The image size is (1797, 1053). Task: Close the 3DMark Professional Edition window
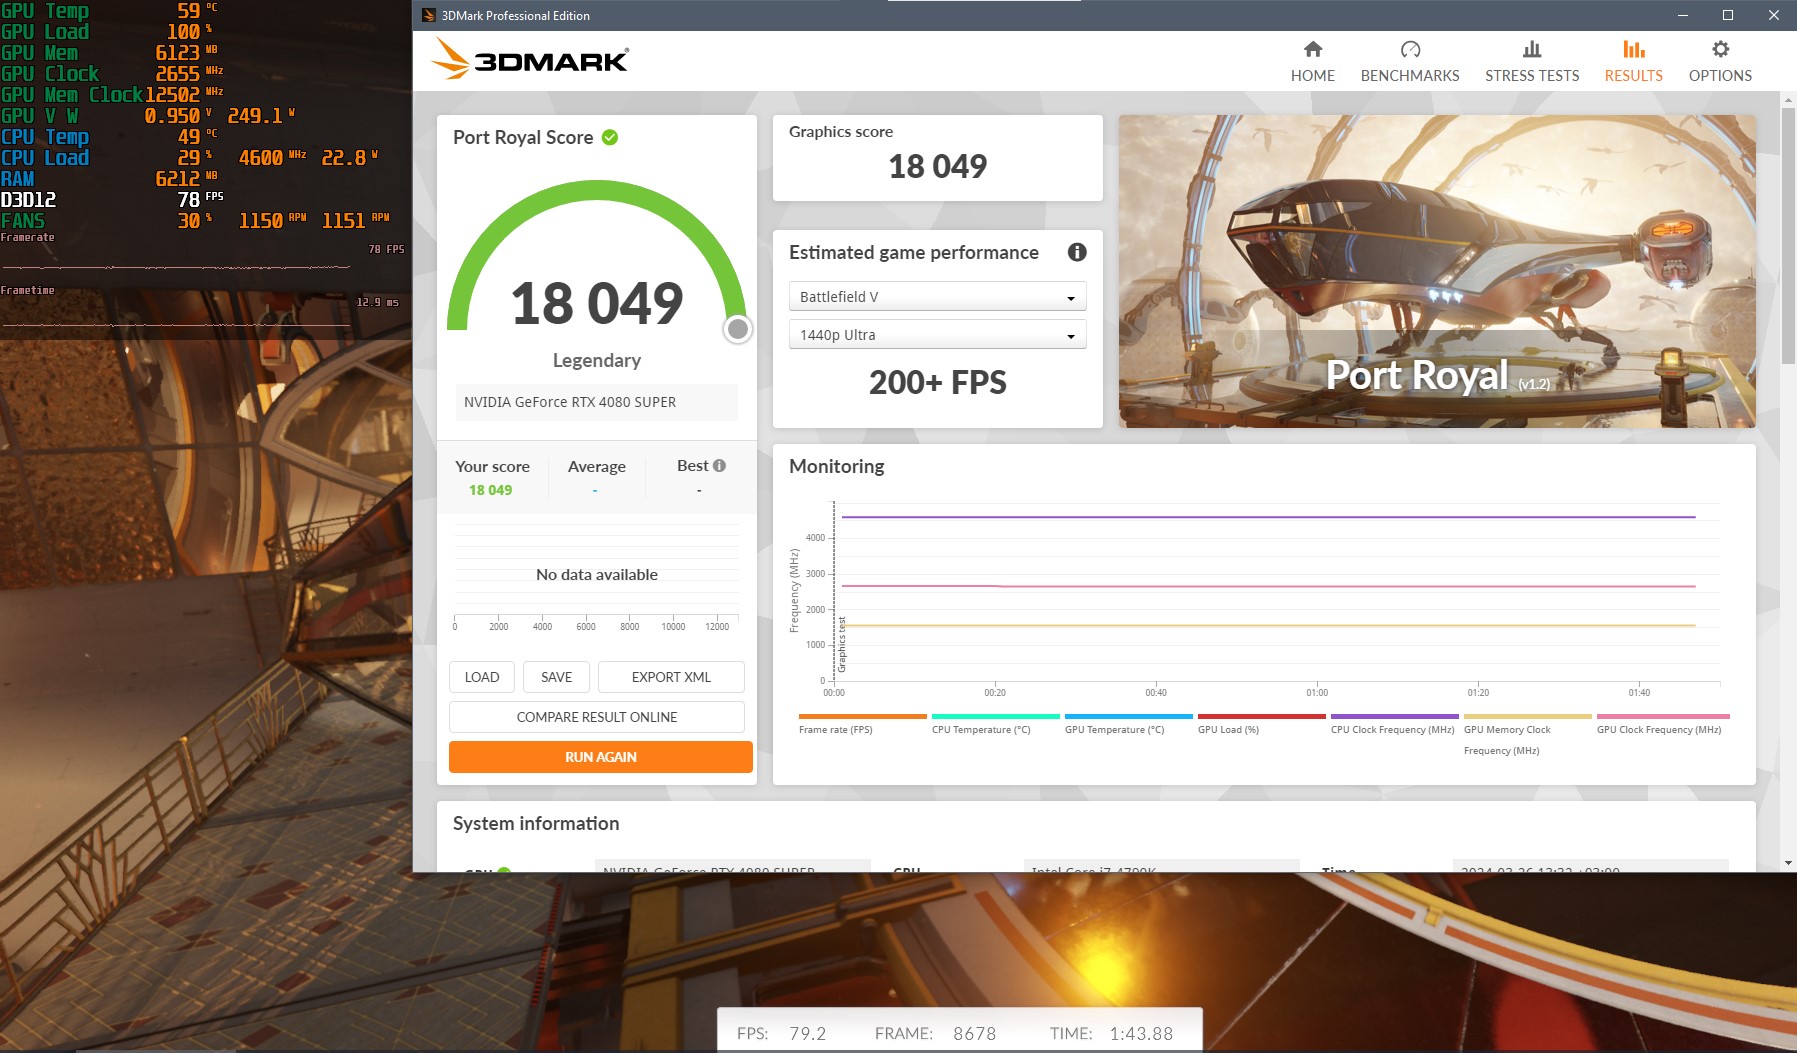[x=1774, y=15]
